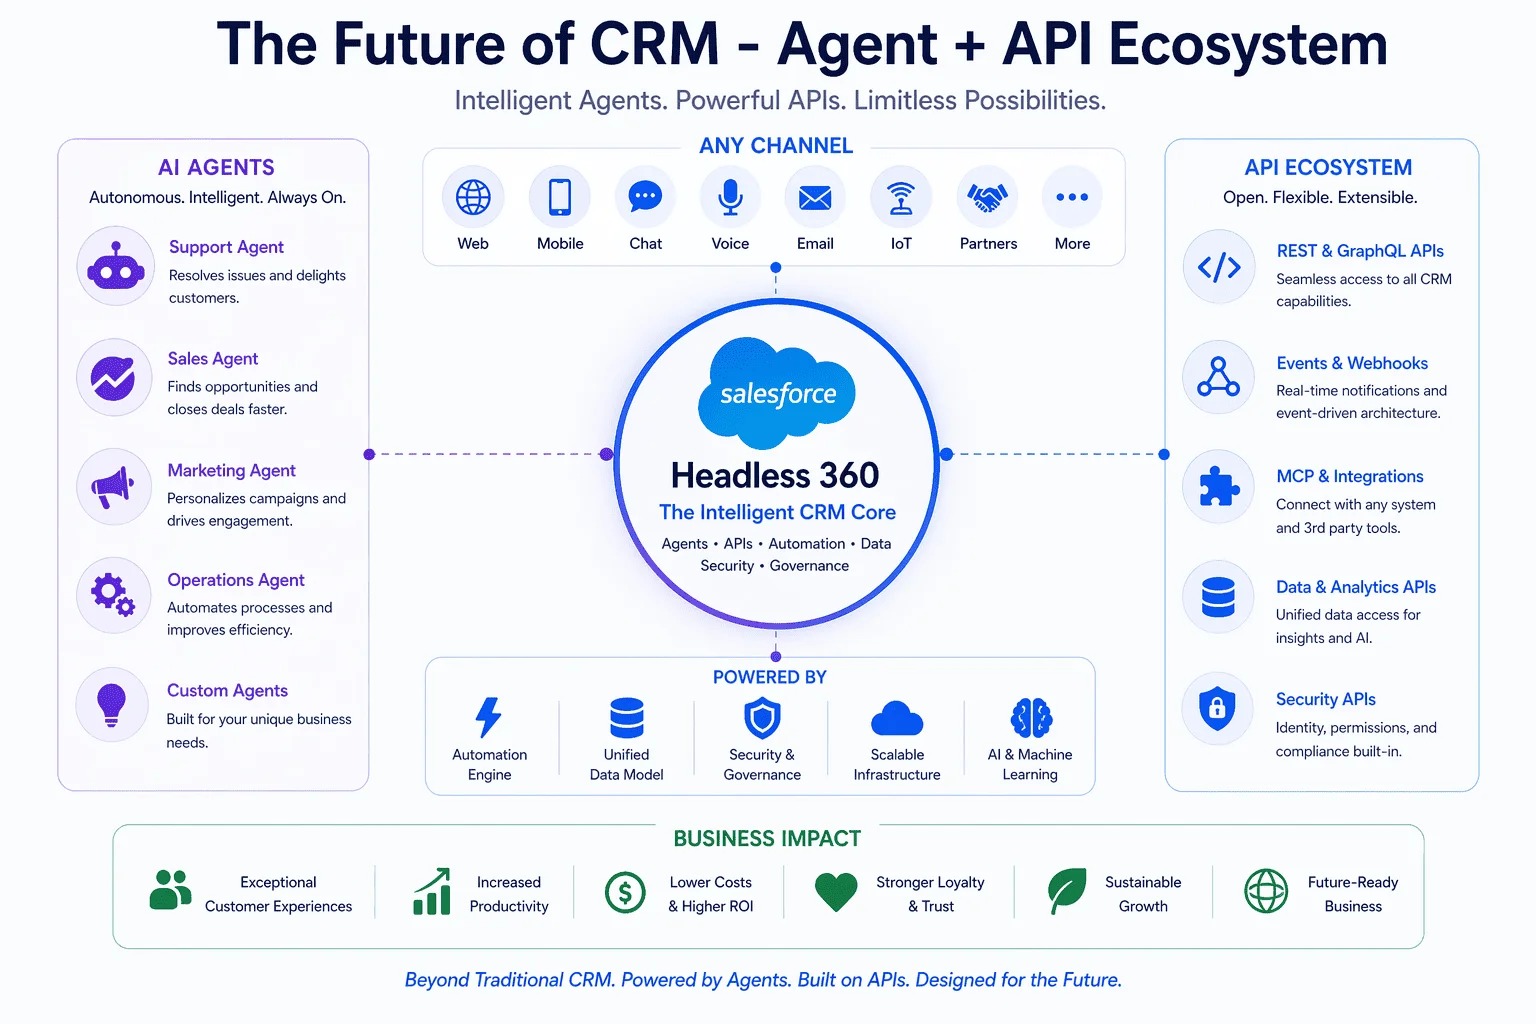
Task: Click the "REST & GraphQL APIs" heading
Action: tap(1360, 251)
